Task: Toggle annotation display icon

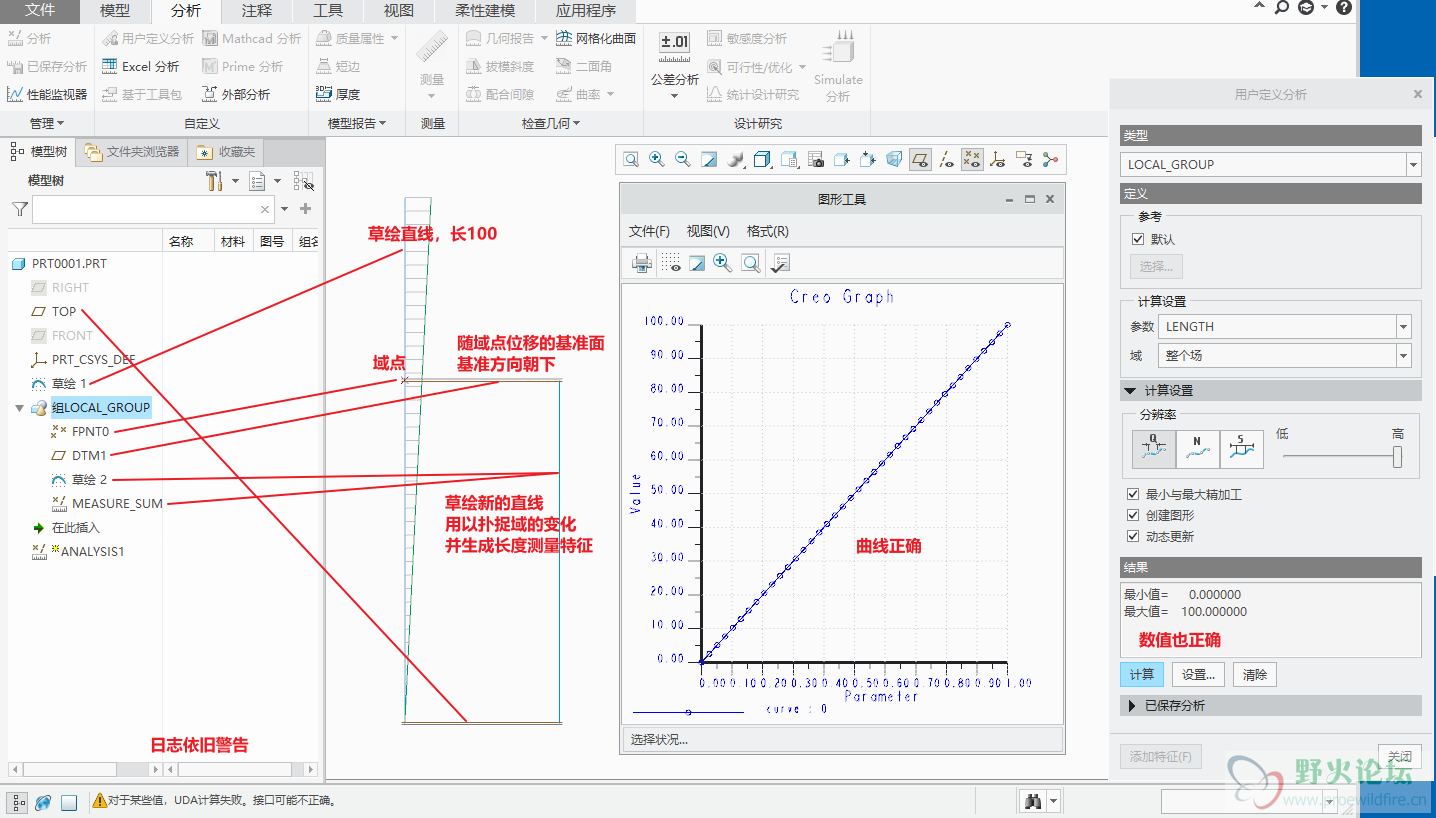Action: pyautogui.click(x=1024, y=159)
